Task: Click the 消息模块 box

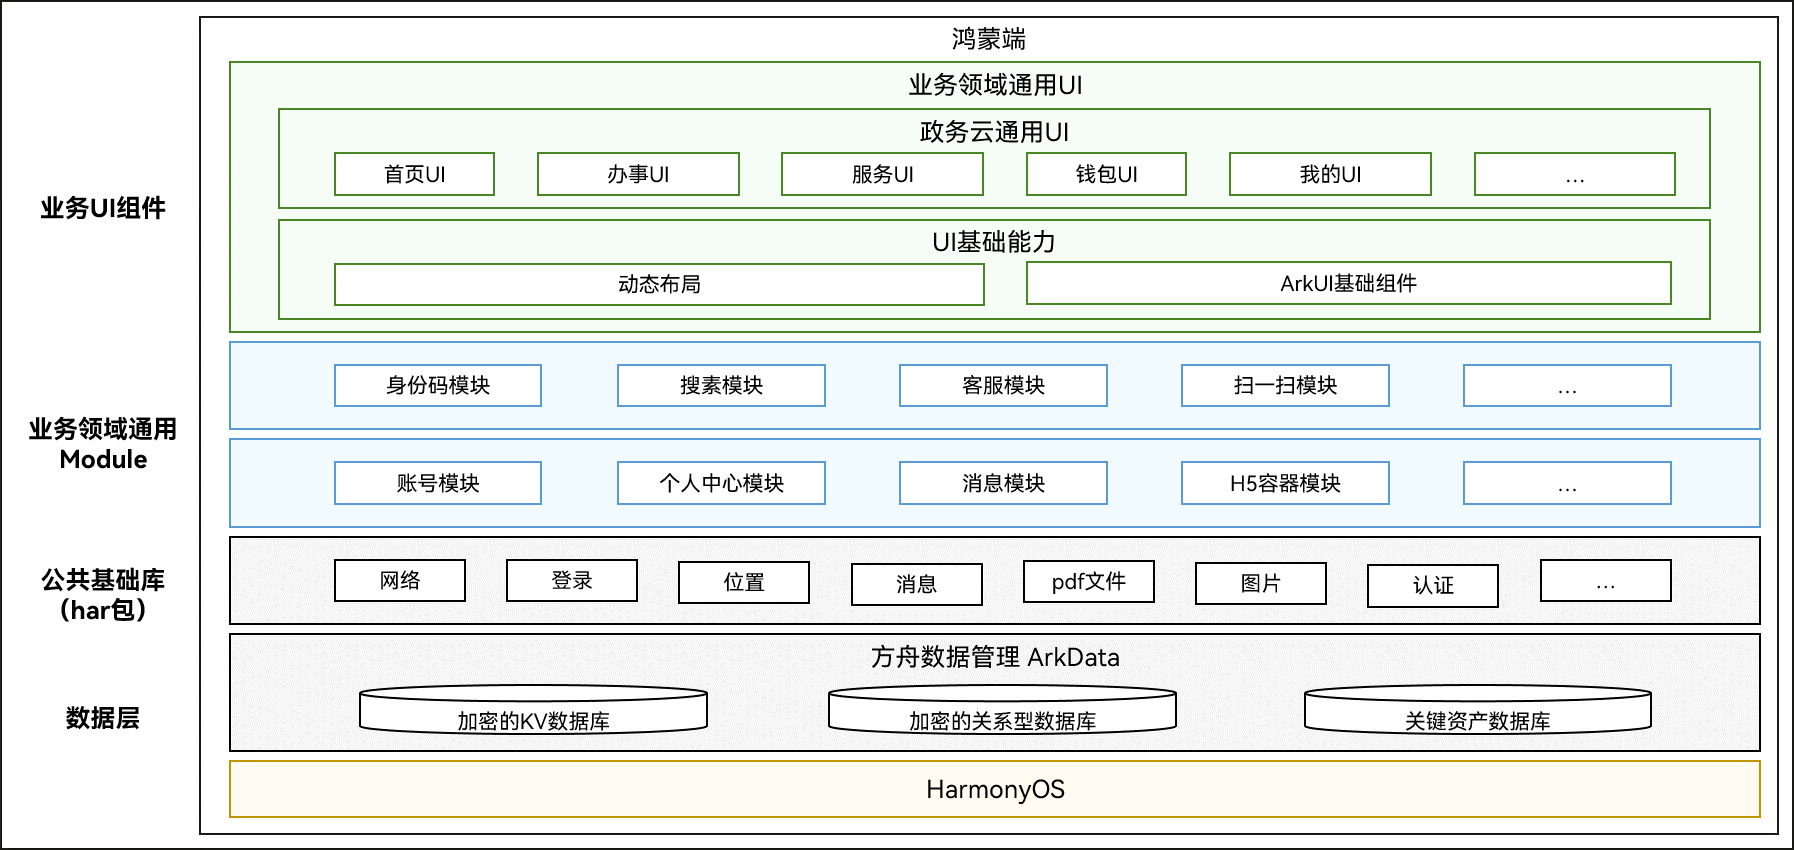Action: pyautogui.click(x=1003, y=483)
